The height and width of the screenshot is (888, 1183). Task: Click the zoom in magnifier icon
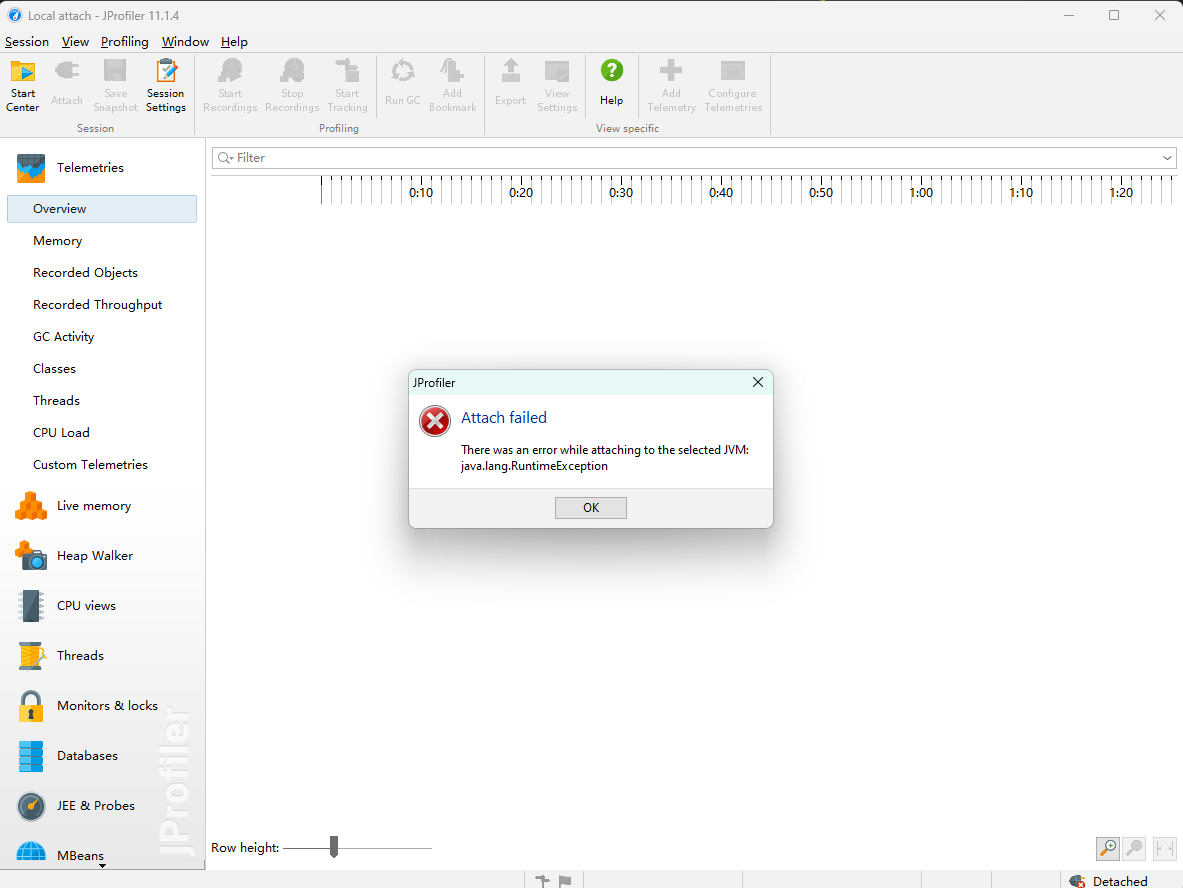pos(1108,849)
